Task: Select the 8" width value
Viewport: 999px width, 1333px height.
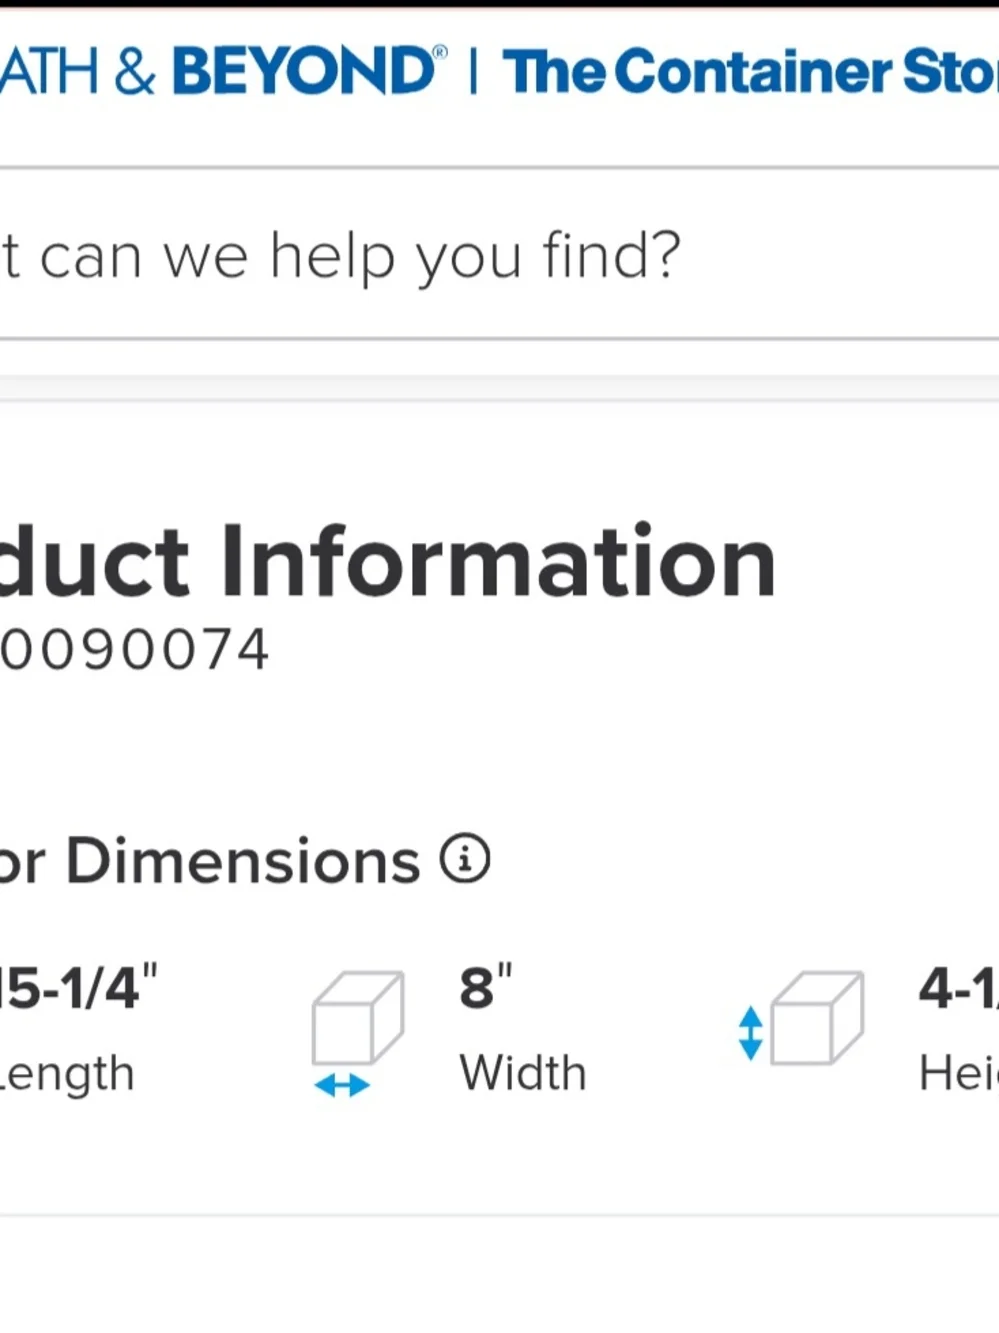Action: coord(485,988)
